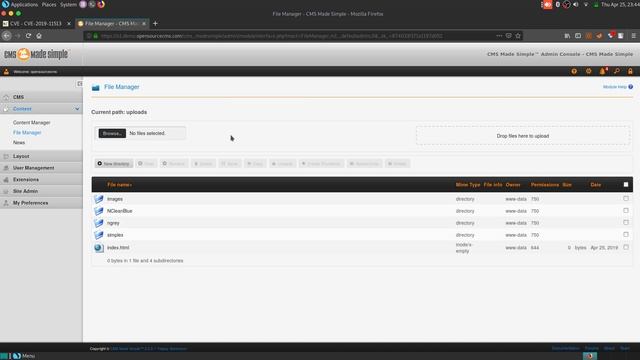
Task: Check the checkbox for simplex directory
Action: coord(626,235)
